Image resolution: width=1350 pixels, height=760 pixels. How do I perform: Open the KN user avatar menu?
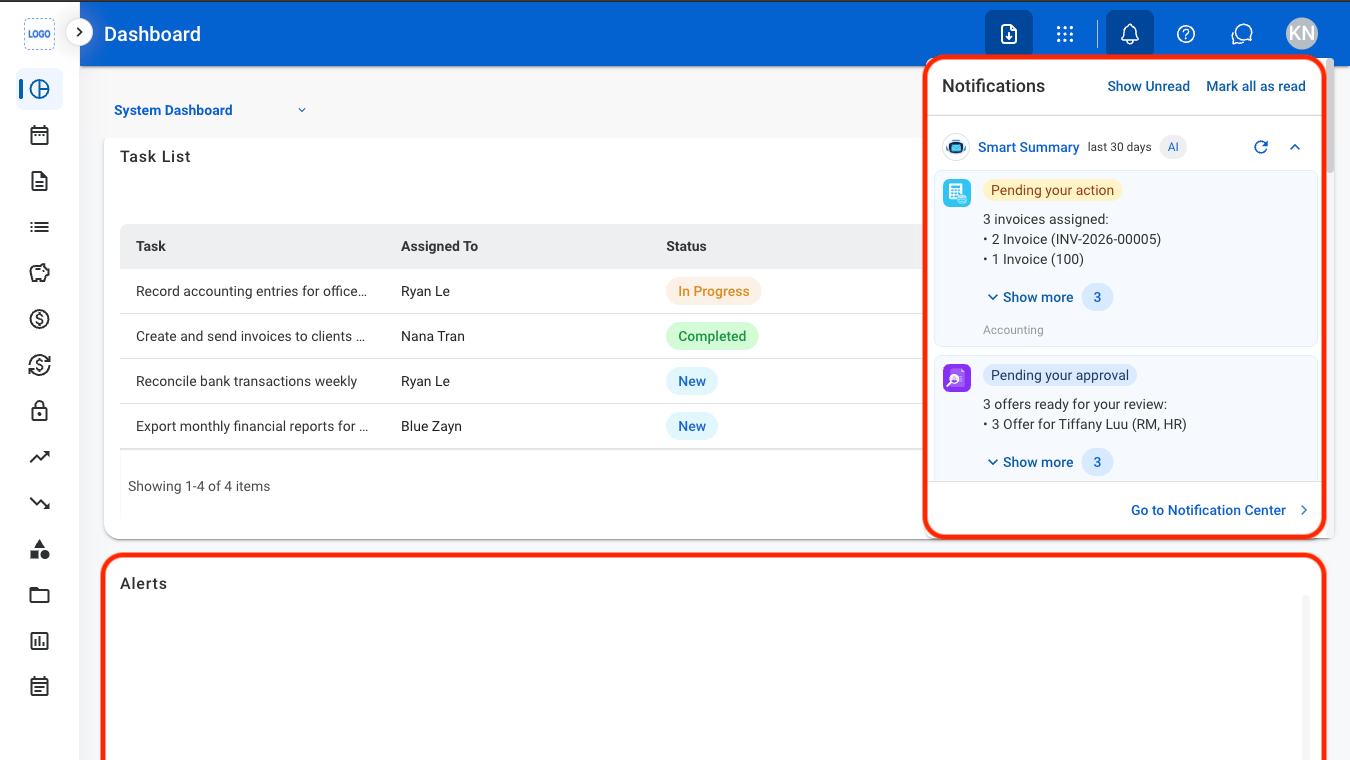[x=1301, y=34]
